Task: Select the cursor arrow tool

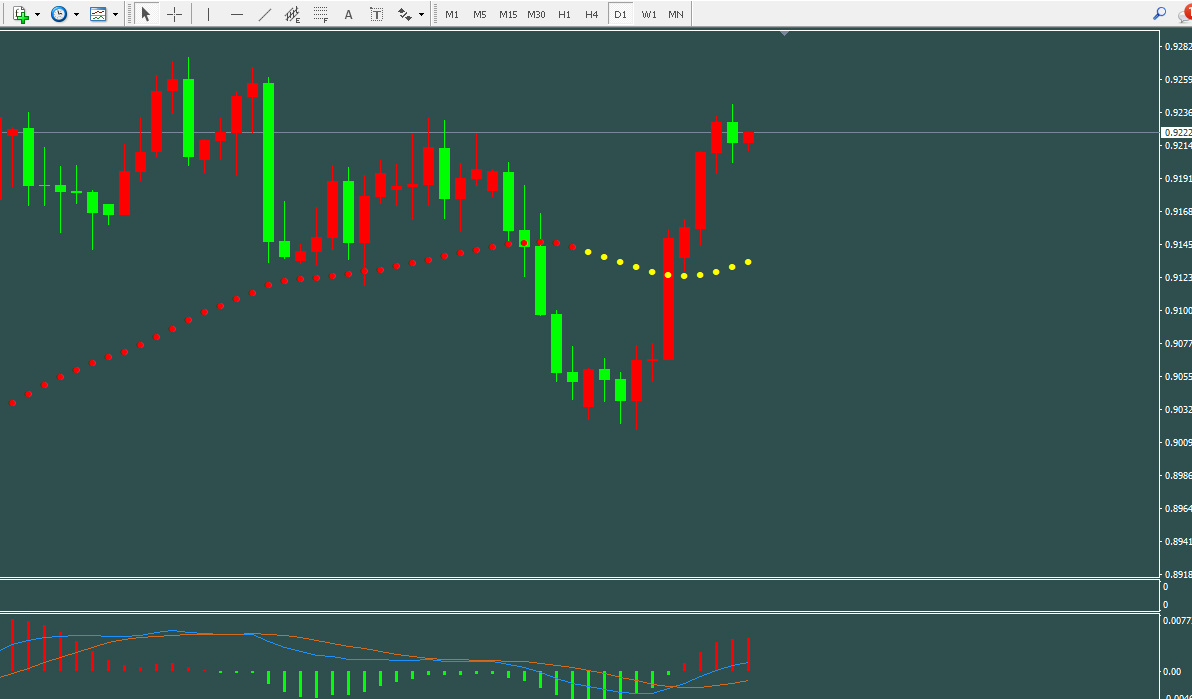Action: [146, 14]
